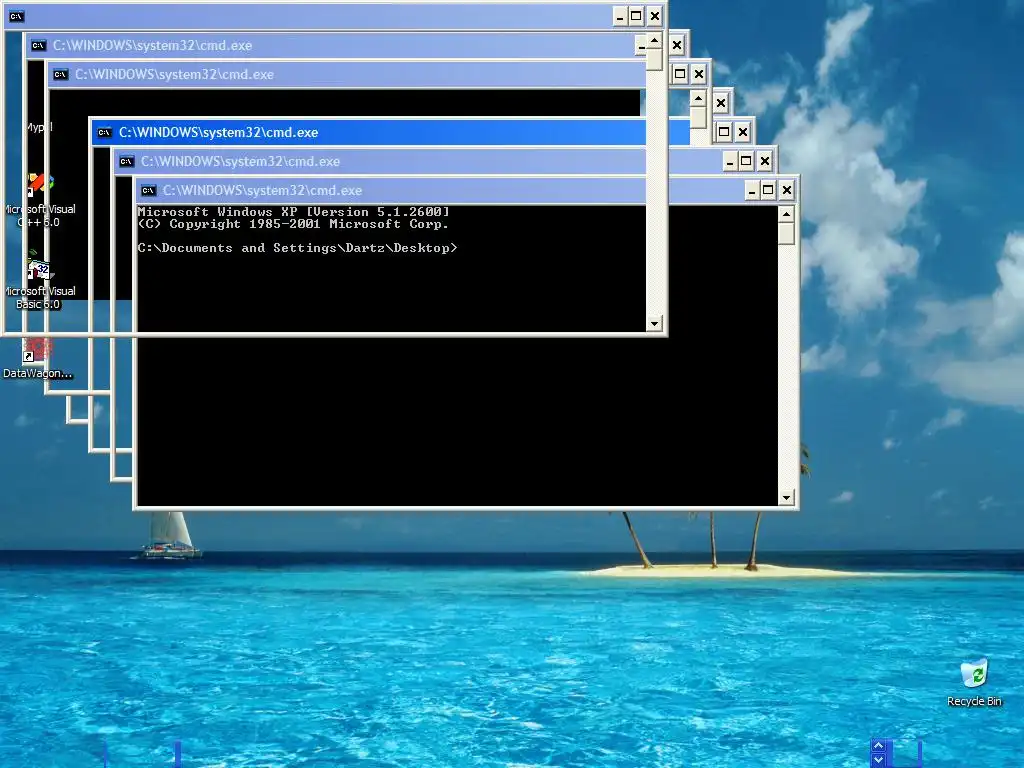This screenshot has height=768, width=1024.
Task: Click scroll-up arrow in the Dartz prompt window
Action: (x=786, y=214)
